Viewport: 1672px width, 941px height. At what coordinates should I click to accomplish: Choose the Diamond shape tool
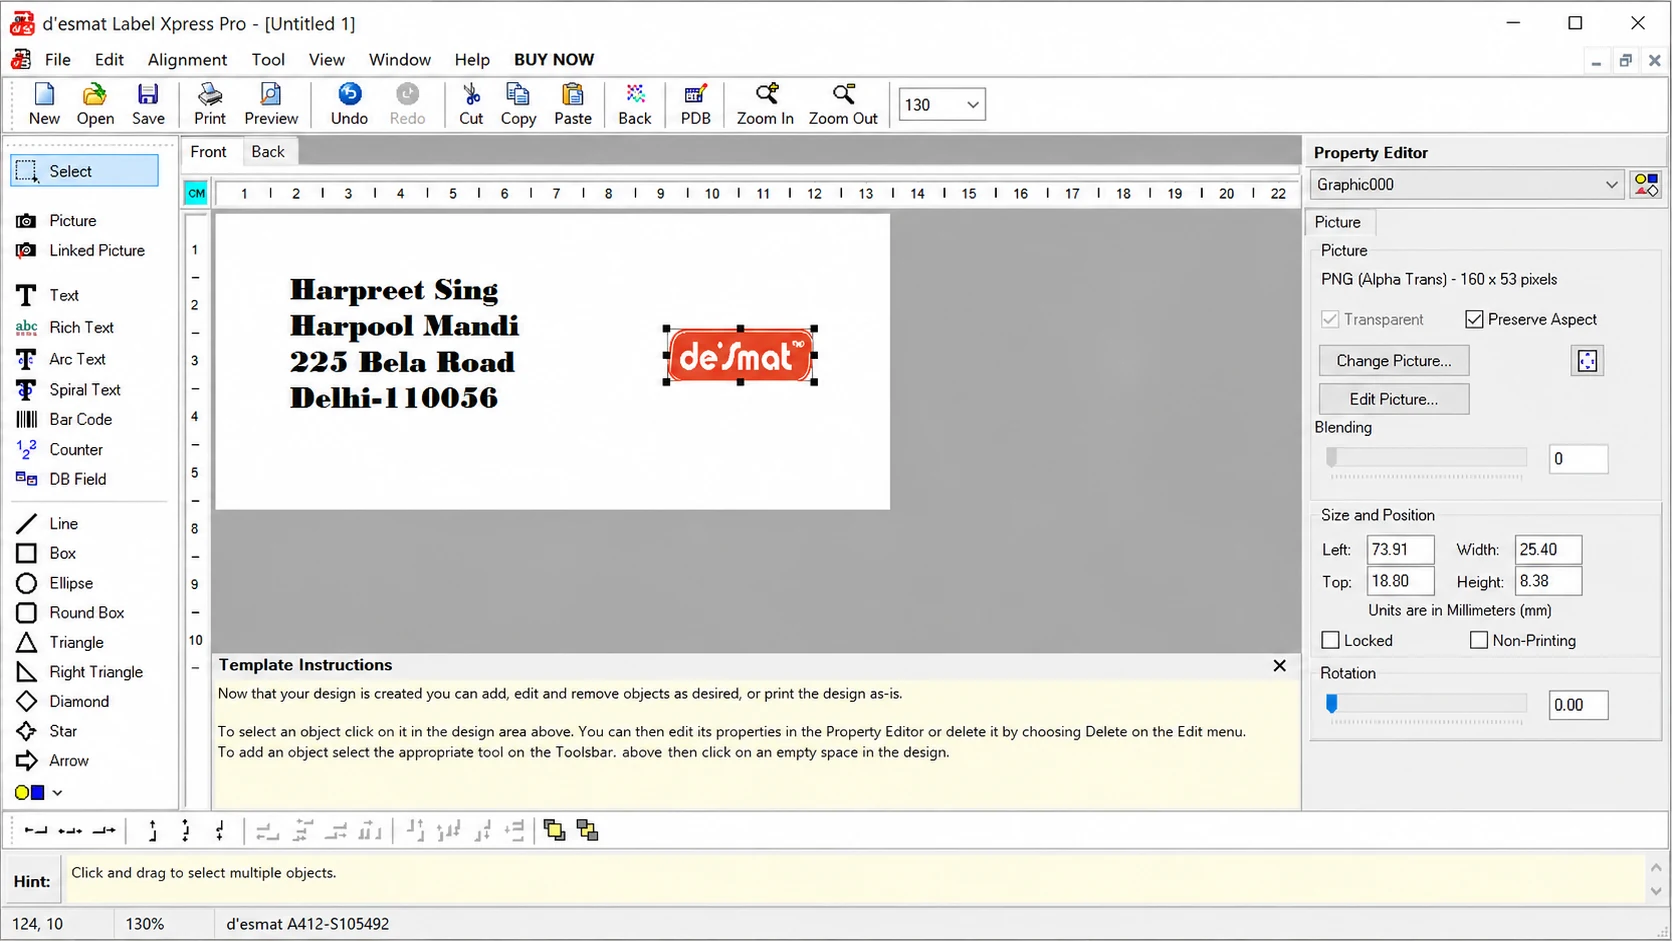pyautogui.click(x=63, y=701)
